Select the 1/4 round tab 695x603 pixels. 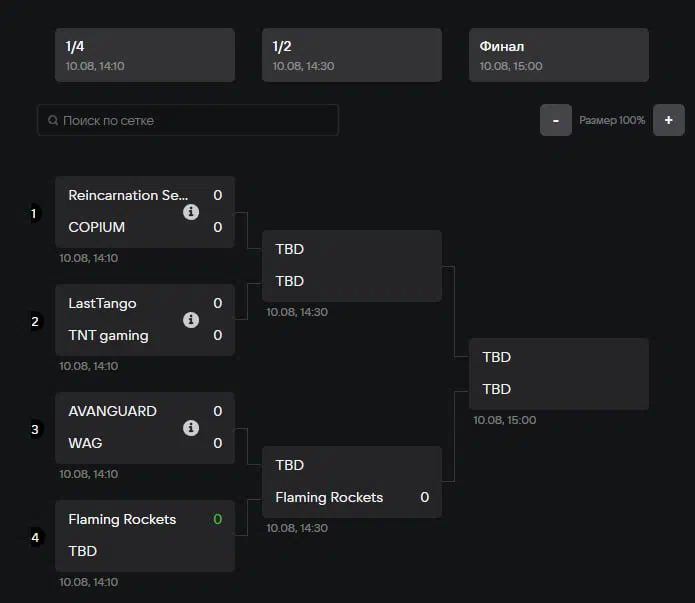(x=145, y=55)
